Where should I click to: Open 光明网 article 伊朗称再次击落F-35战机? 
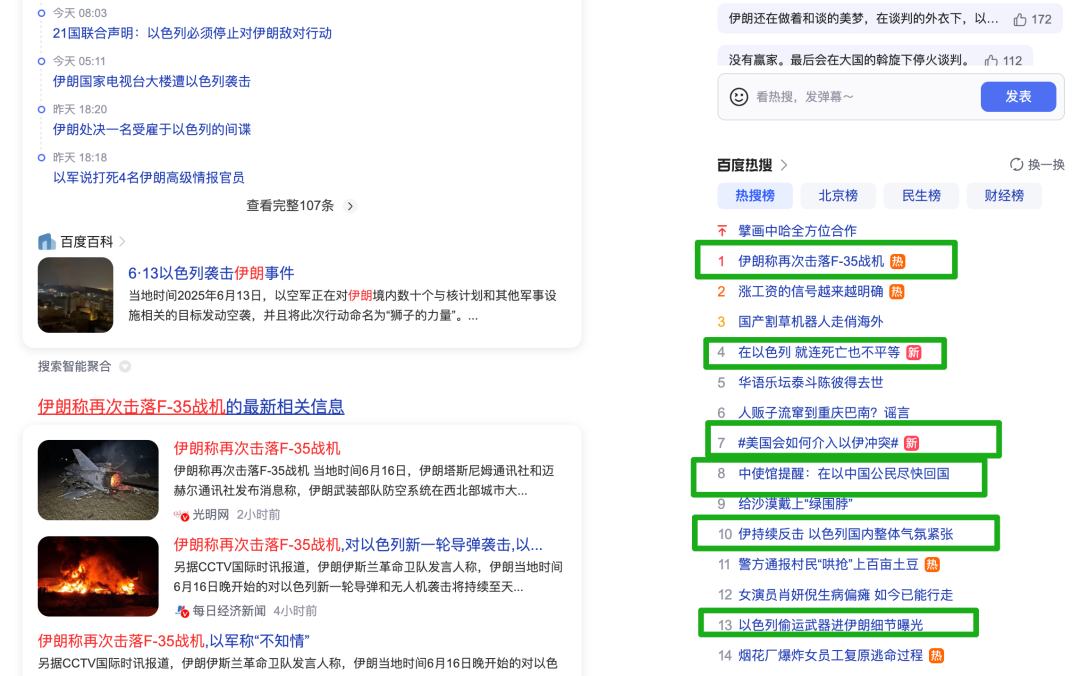pyautogui.click(x=257, y=449)
